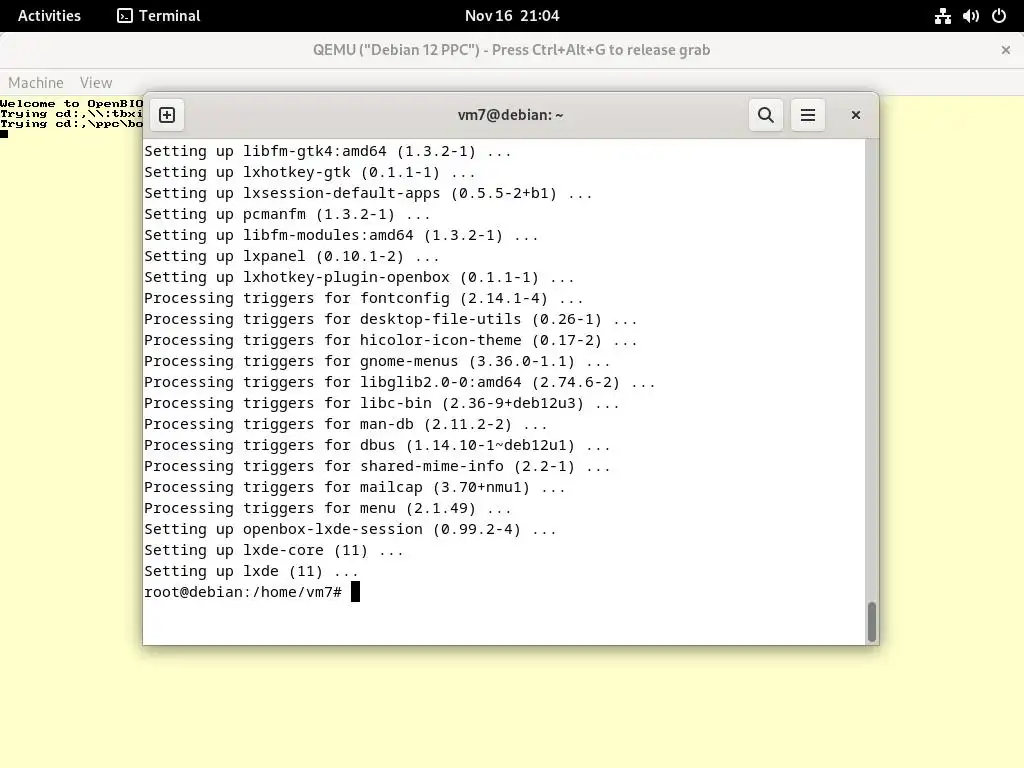Click the volume speaker icon
1024x768 pixels.
click(x=970, y=16)
